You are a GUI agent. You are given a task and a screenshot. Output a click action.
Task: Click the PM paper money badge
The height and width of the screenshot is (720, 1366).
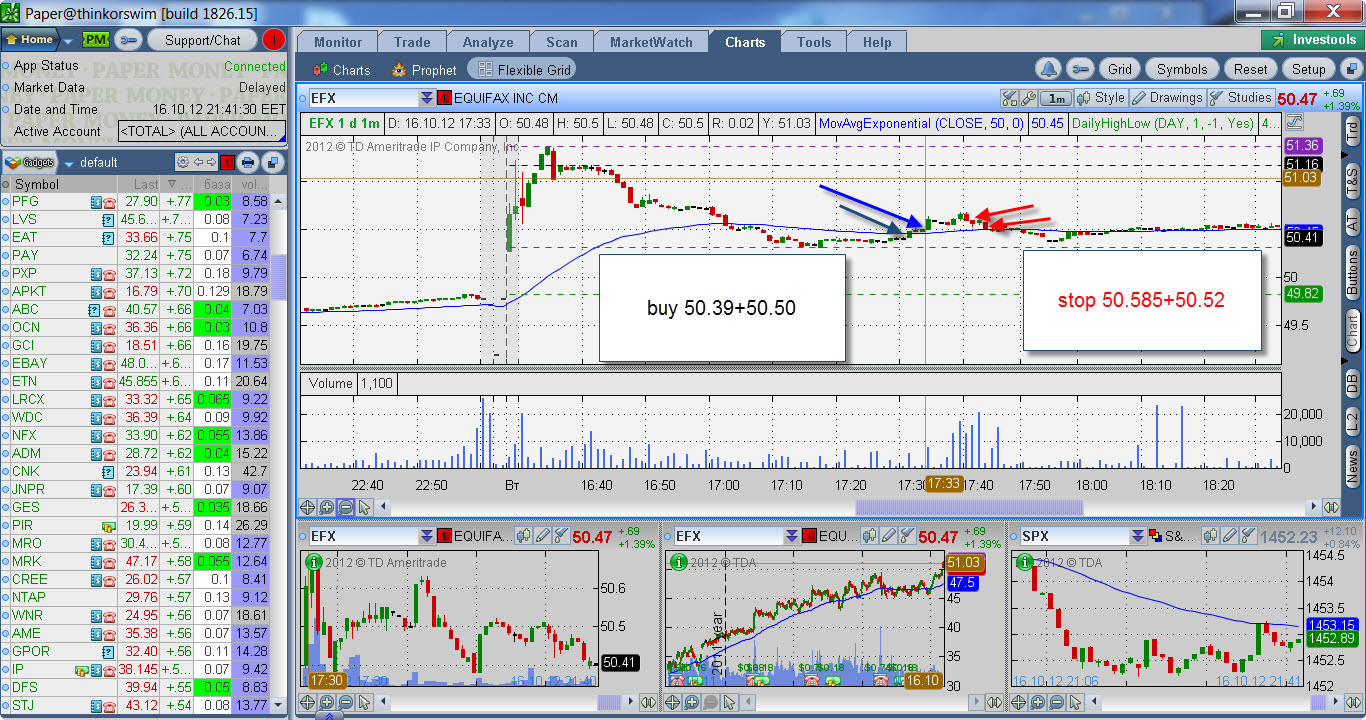point(96,40)
